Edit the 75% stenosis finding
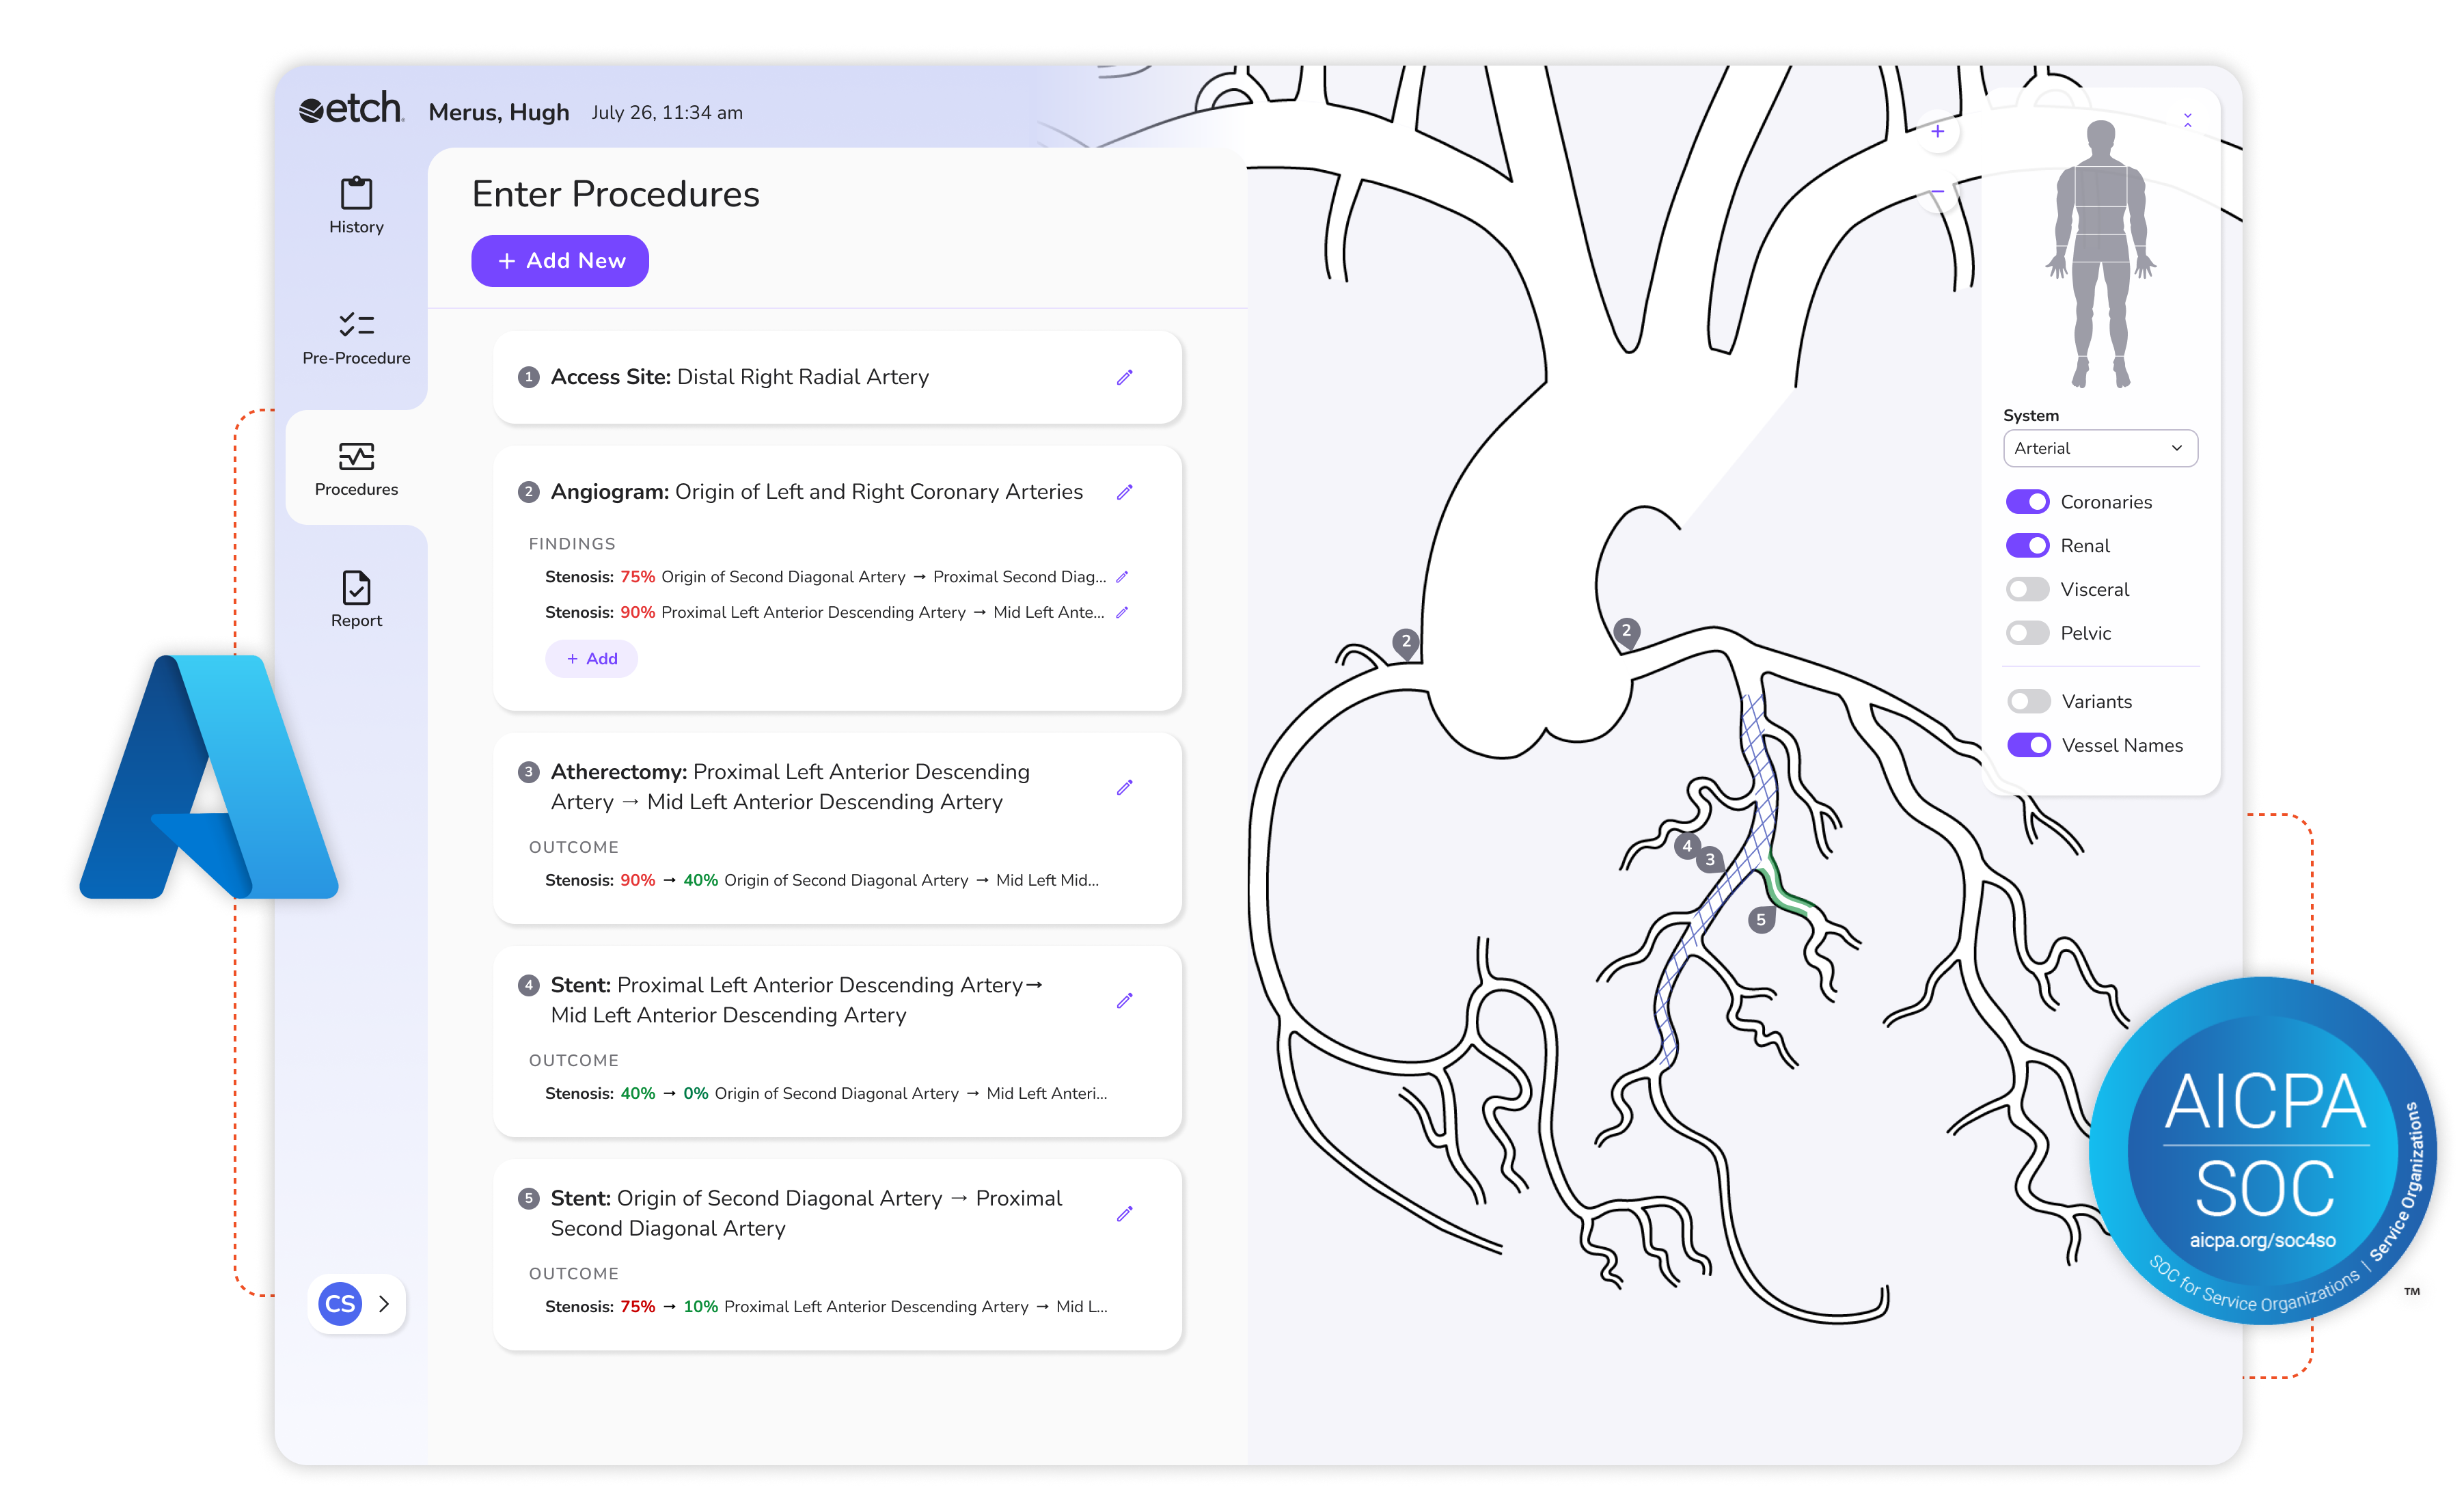Viewport: 2464px width, 1498px height. [x=1122, y=577]
